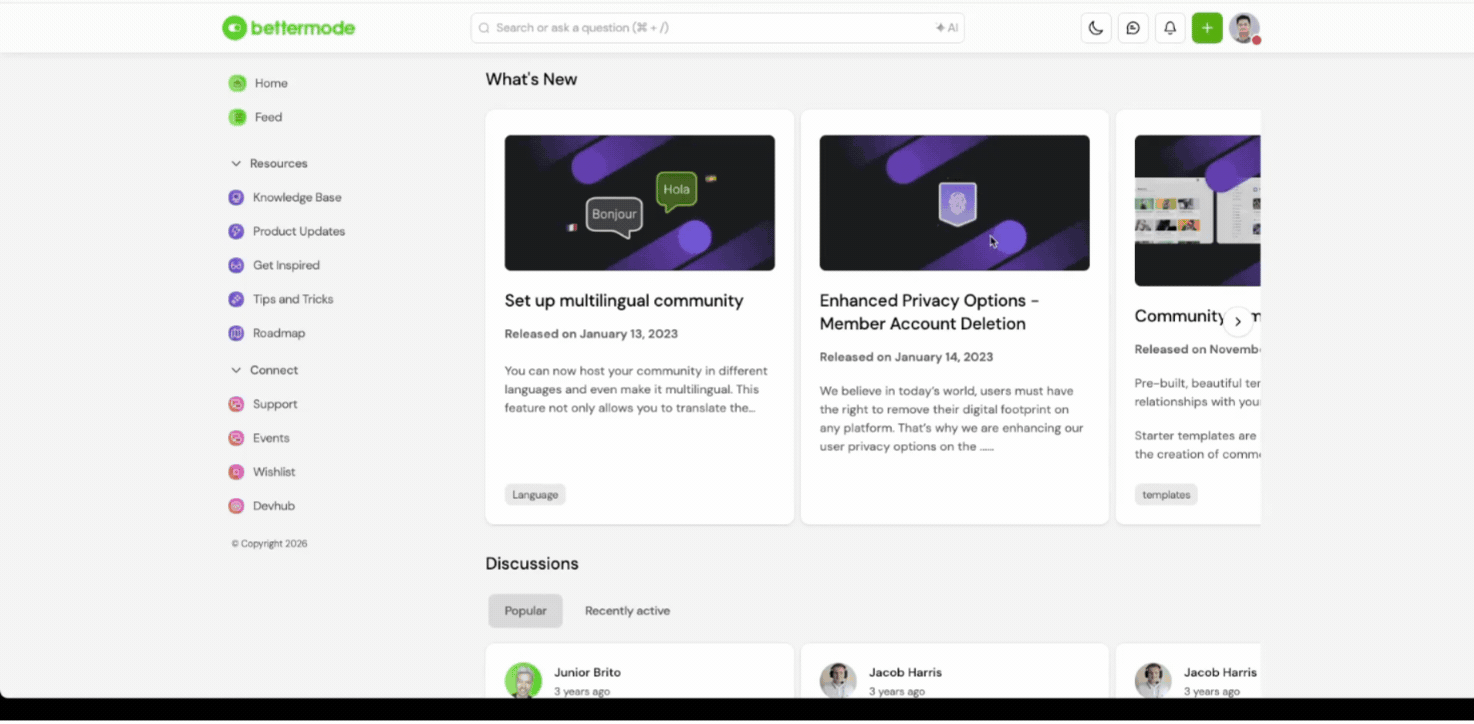Select the Popular discussions tab
The height and width of the screenshot is (724, 1474).
[525, 611]
